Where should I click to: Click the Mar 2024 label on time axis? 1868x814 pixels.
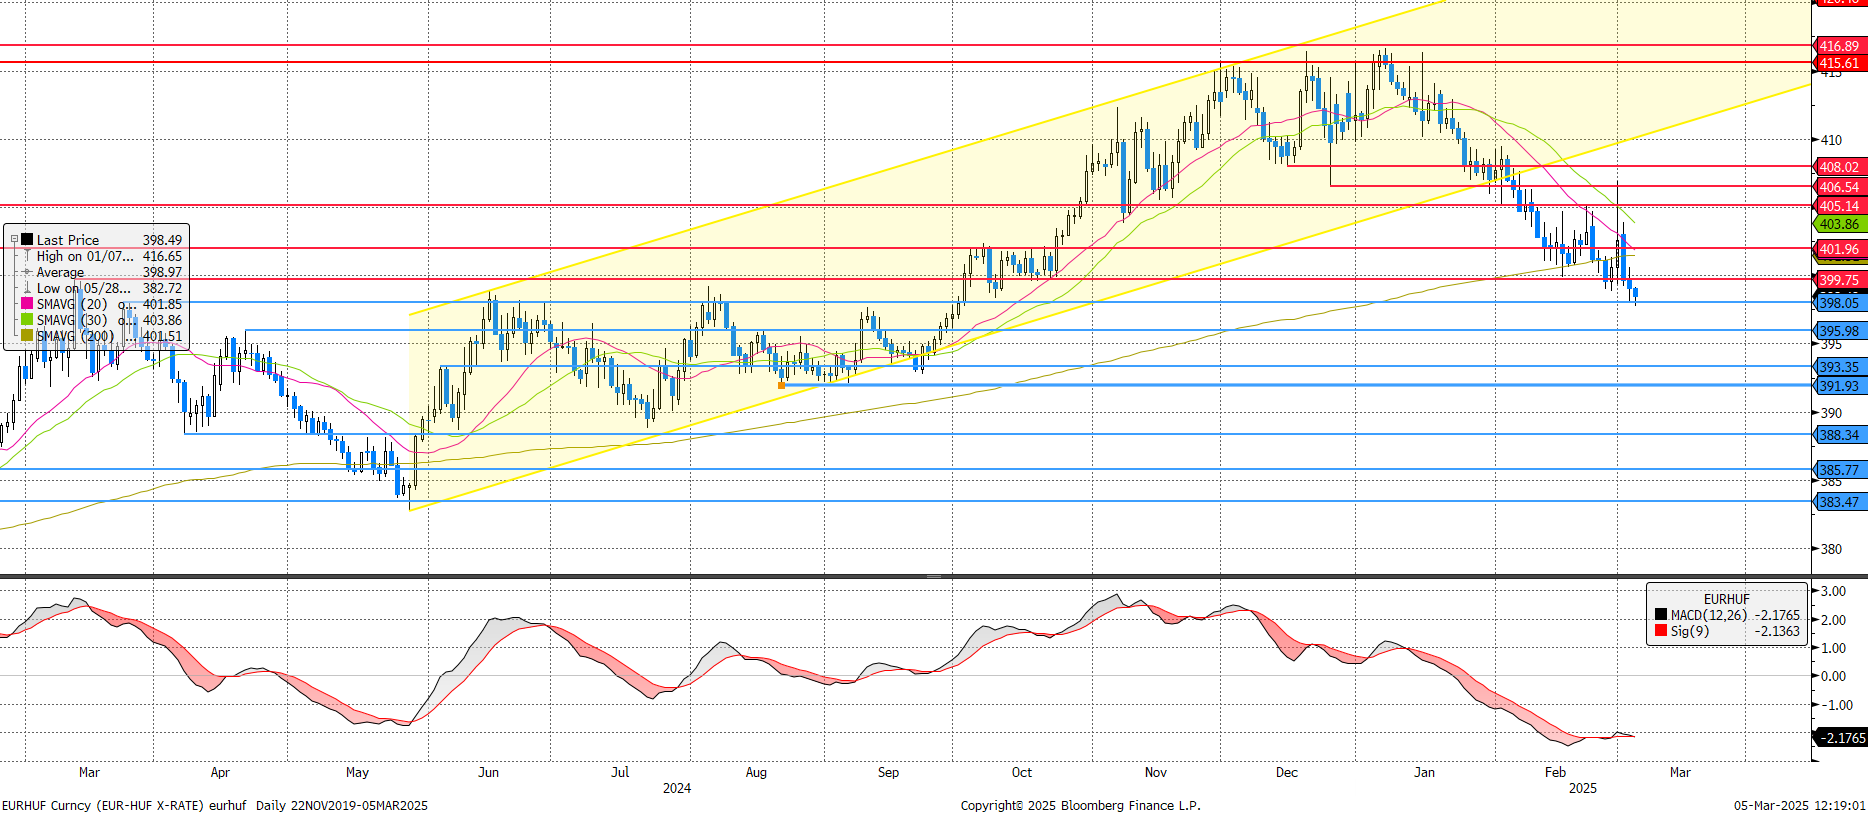tap(89, 772)
